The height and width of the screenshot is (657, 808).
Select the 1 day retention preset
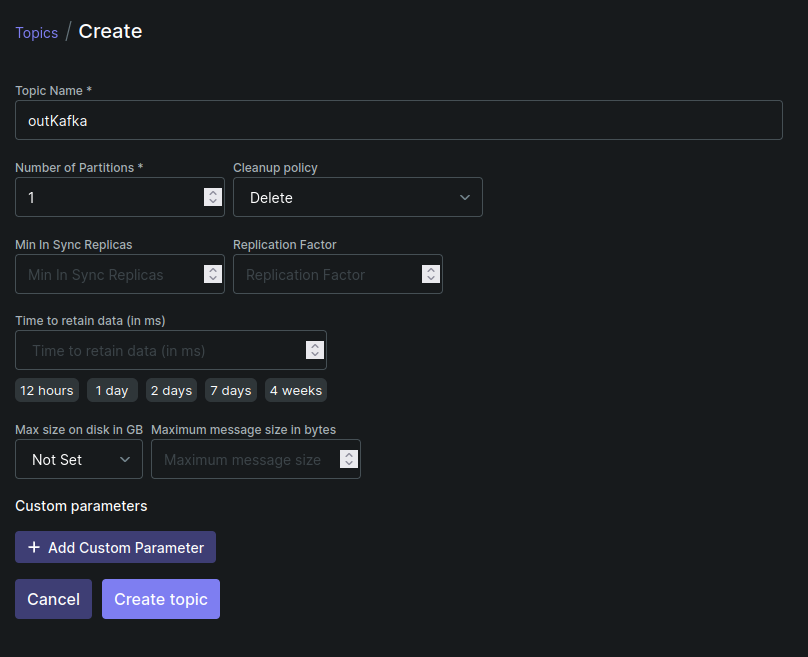[112, 390]
